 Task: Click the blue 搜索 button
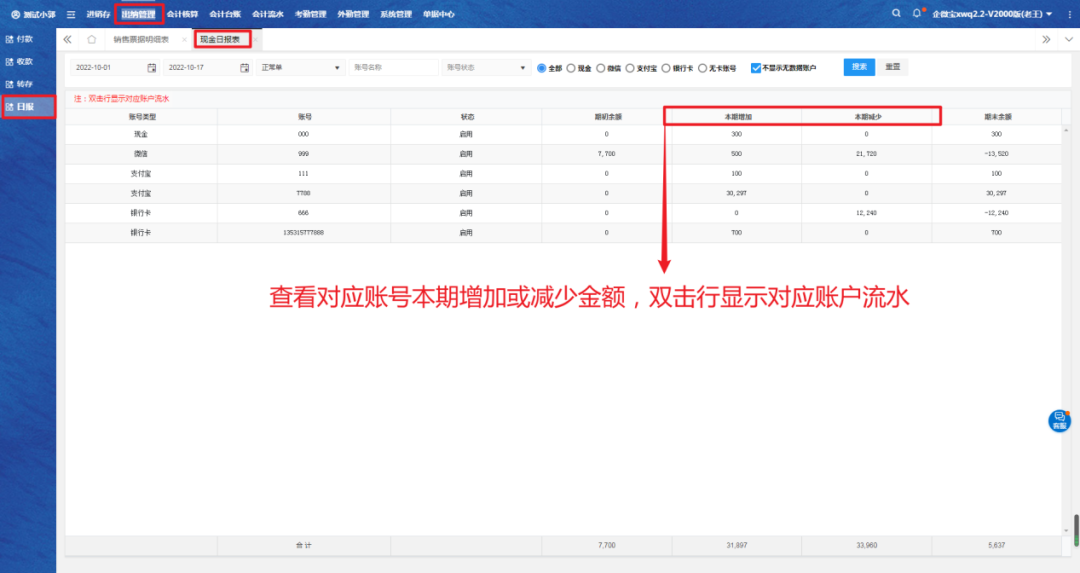pos(859,67)
